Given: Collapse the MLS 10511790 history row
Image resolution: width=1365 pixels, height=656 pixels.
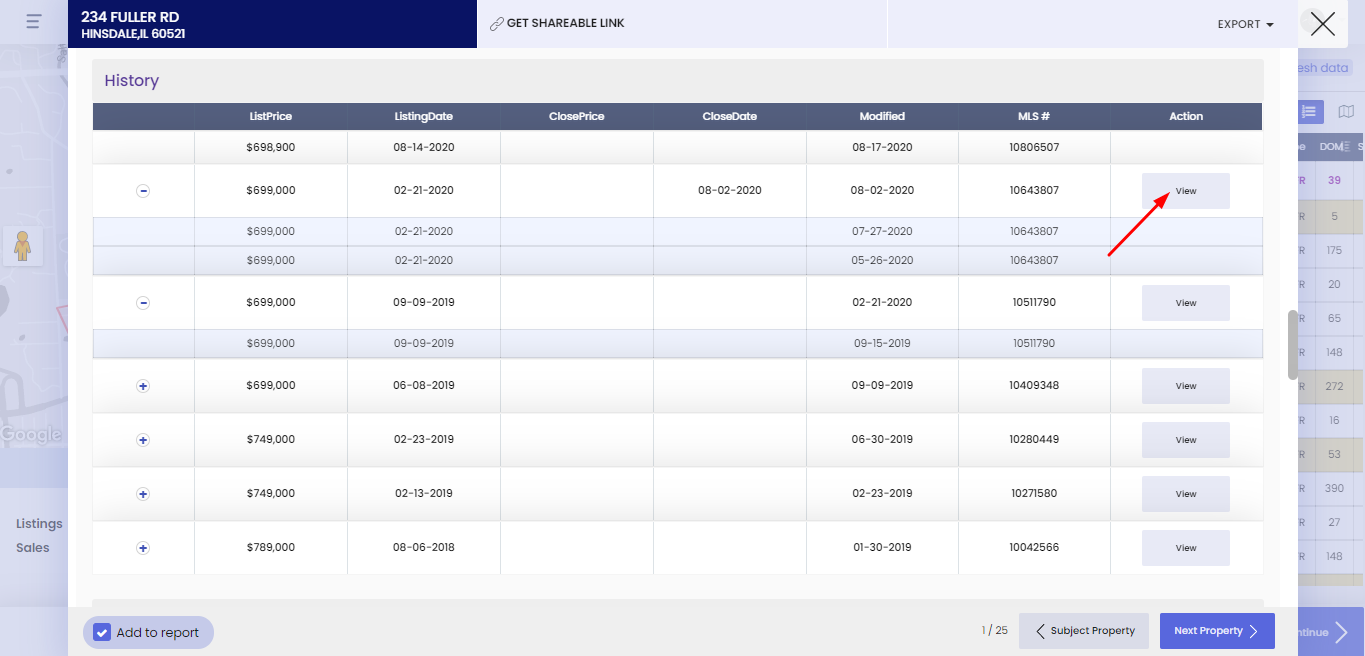Looking at the screenshot, I should click(x=143, y=303).
